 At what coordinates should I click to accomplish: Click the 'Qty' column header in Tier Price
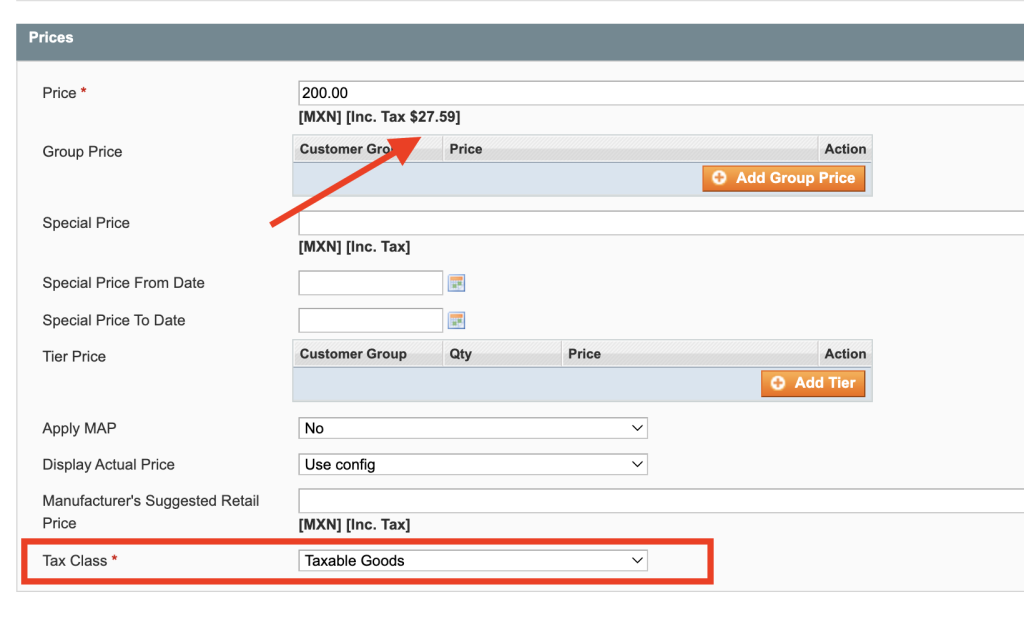coord(460,354)
